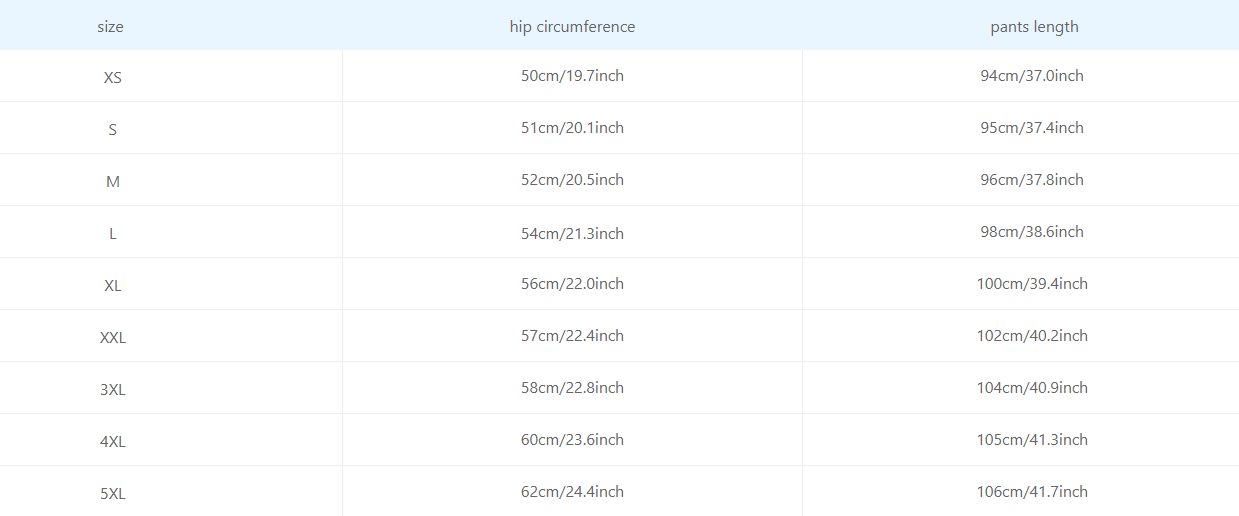1239x516 pixels.
Task: Click the 94cm/37.0inch pants length
Action: (x=1032, y=76)
